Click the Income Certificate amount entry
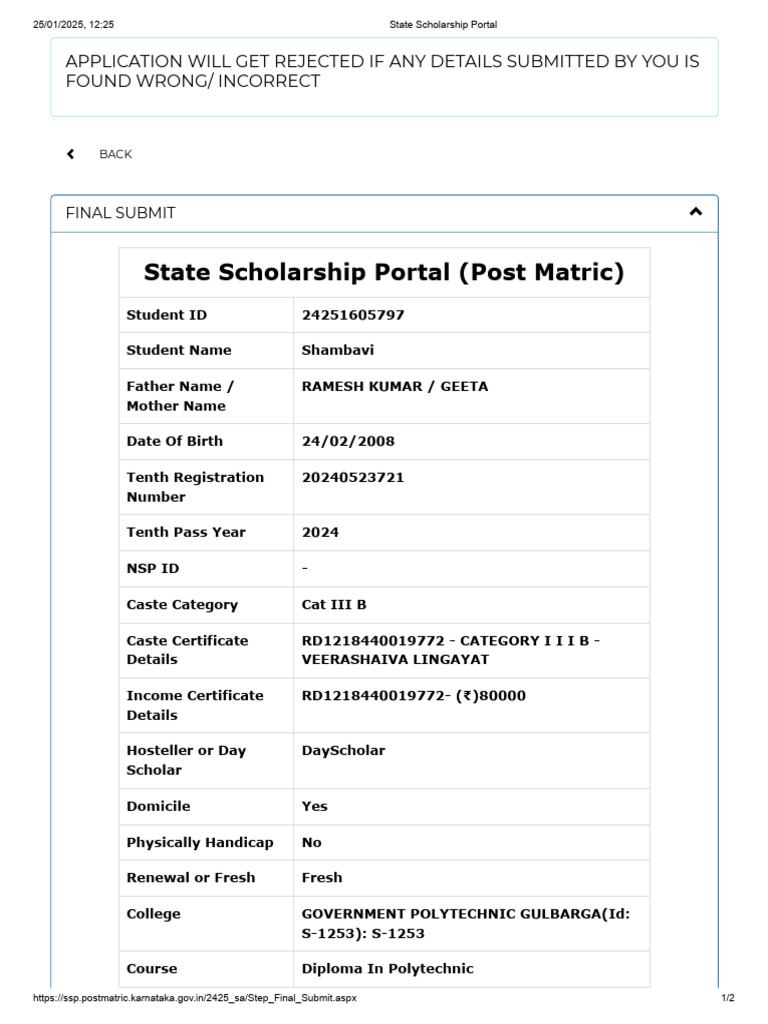The width and height of the screenshot is (768, 1024). (413, 696)
